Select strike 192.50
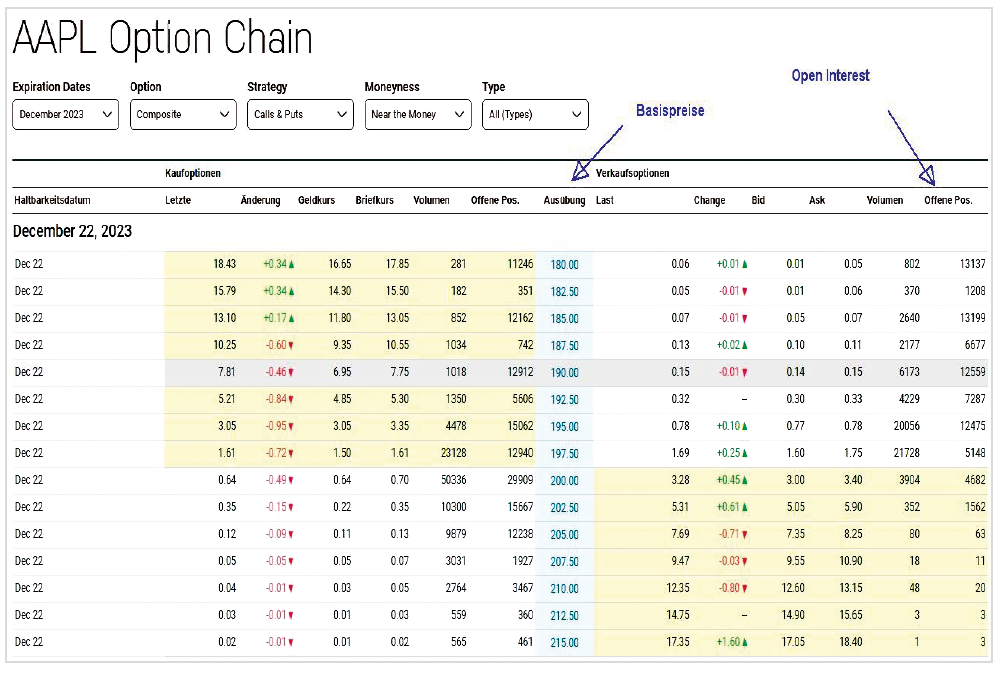1006x674 pixels. pyautogui.click(x=564, y=399)
